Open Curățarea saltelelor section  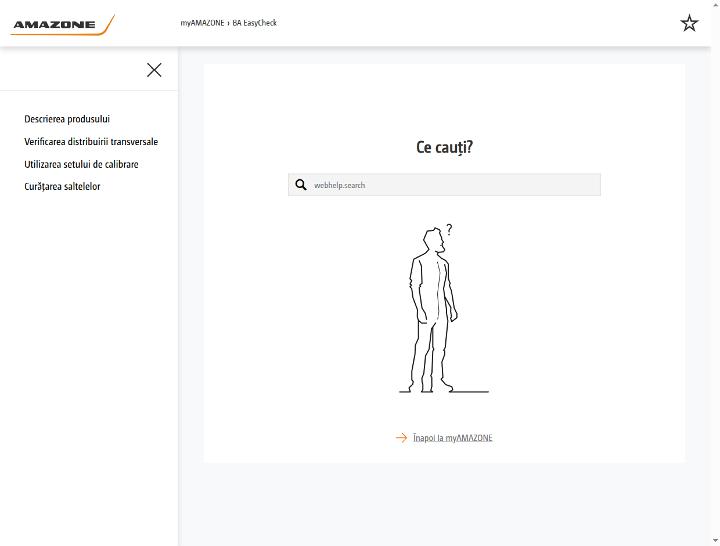[62, 186]
